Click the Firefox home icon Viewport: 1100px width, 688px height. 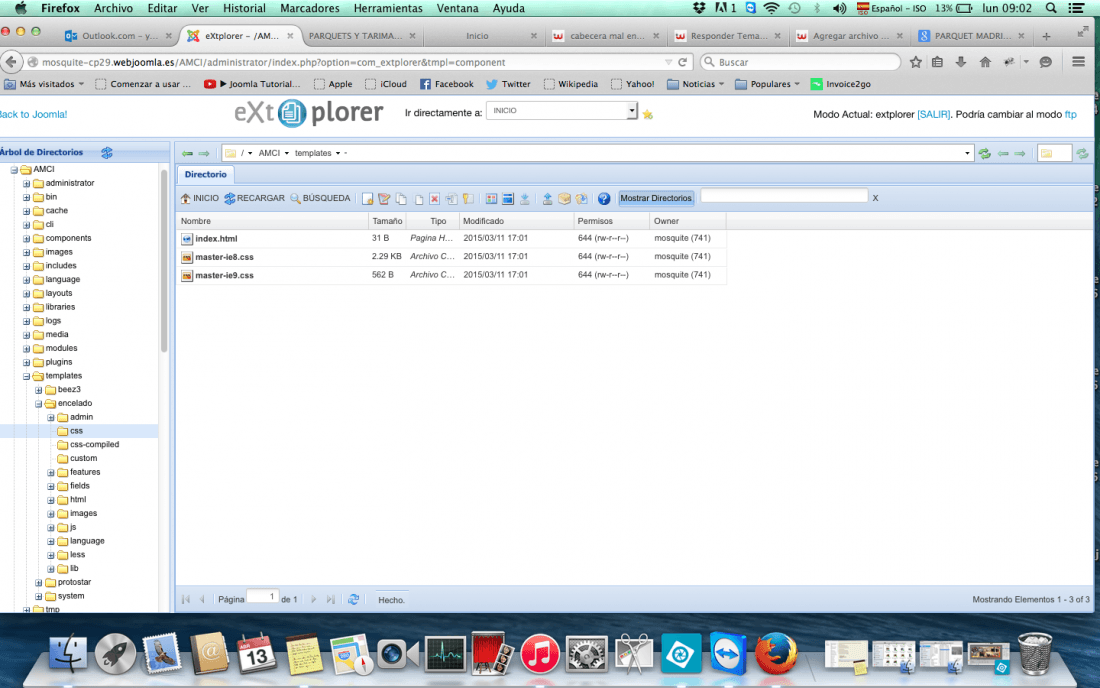985,62
